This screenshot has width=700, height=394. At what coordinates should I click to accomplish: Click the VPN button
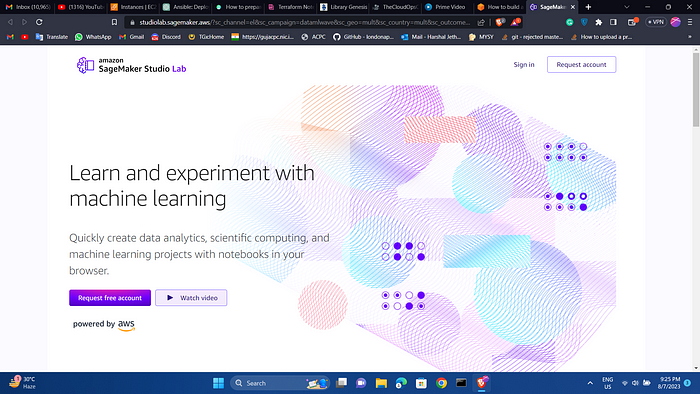[x=656, y=22]
